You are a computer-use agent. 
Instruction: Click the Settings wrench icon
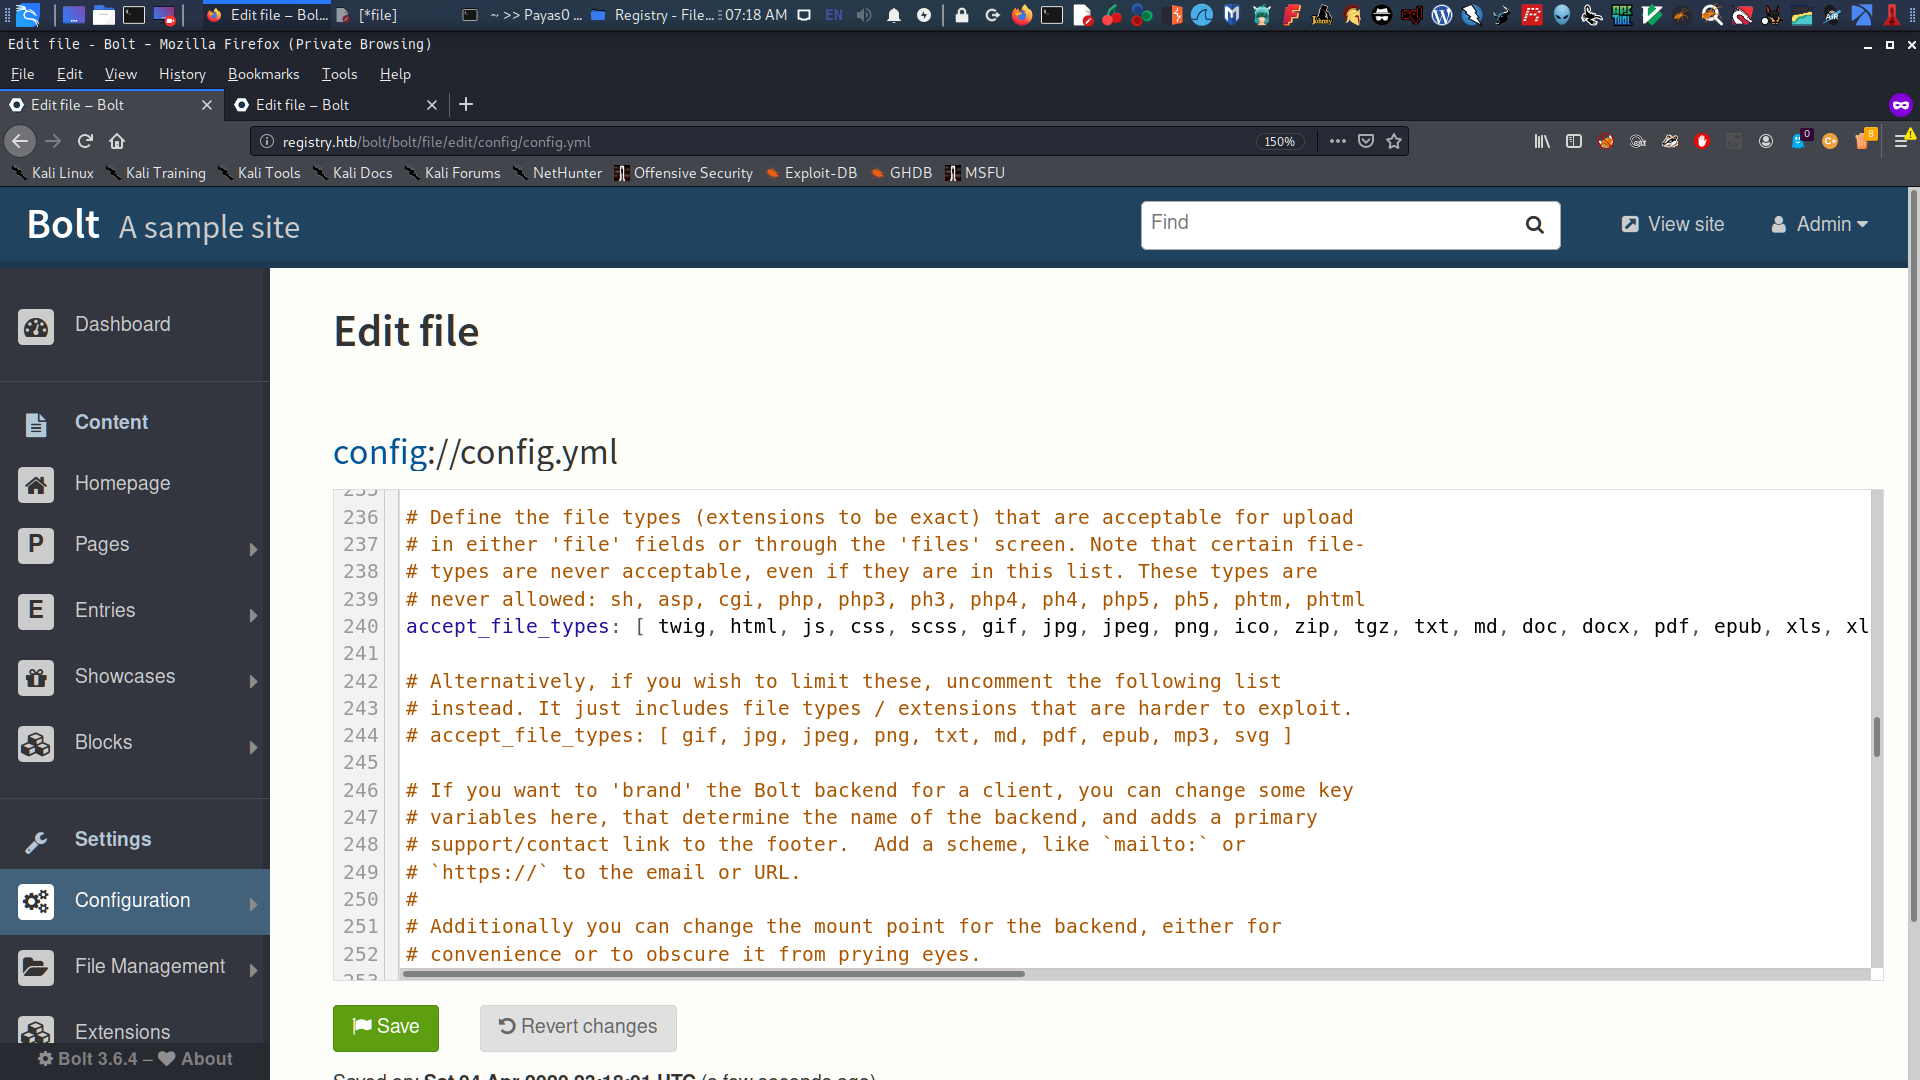[36, 839]
